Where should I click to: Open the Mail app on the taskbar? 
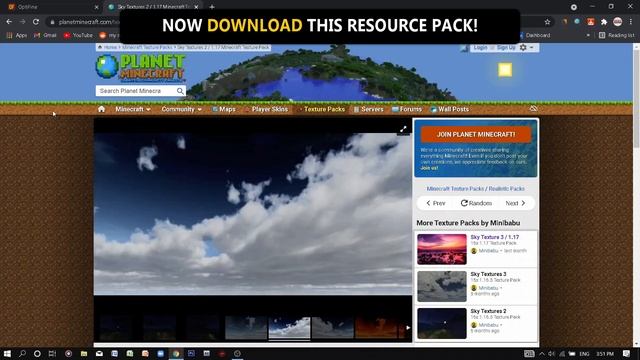99,353
